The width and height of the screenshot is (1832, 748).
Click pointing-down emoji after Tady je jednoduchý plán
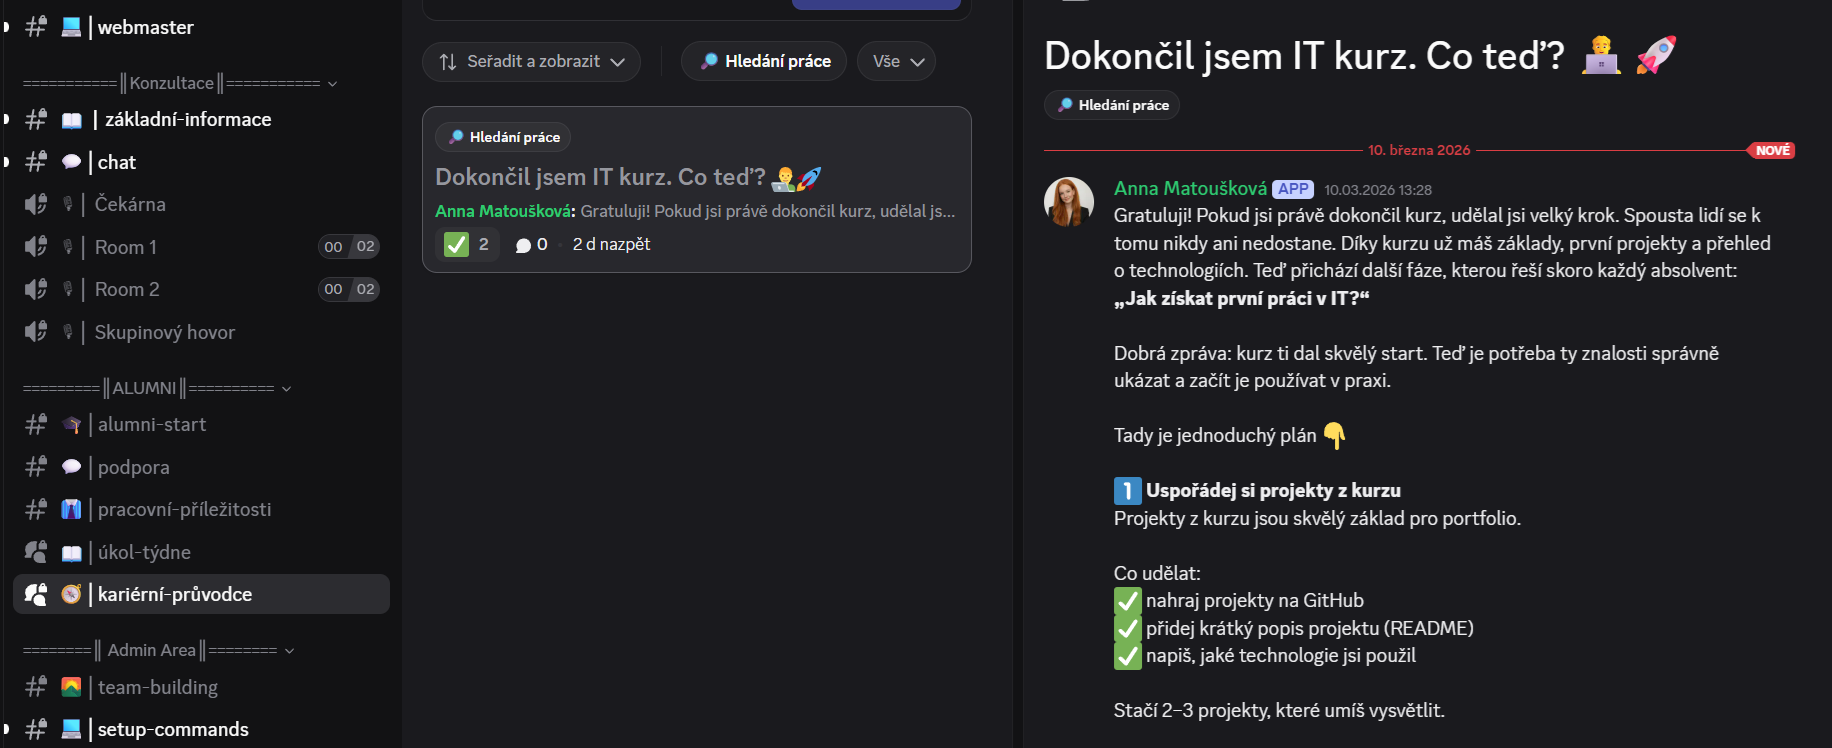1335,436
